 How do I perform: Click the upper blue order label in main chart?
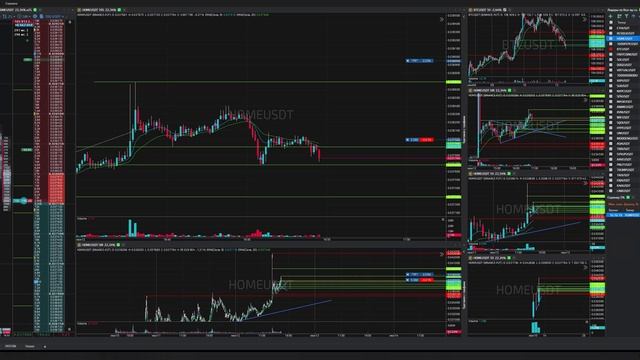420,61
